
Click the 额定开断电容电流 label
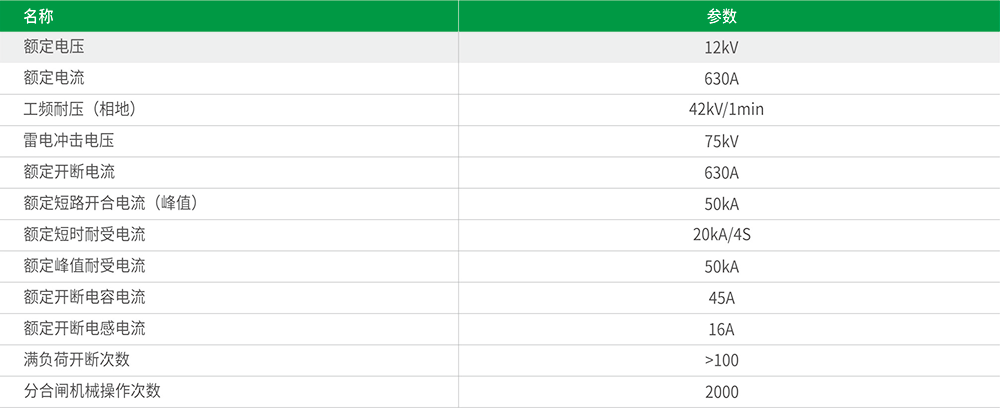tap(84, 298)
